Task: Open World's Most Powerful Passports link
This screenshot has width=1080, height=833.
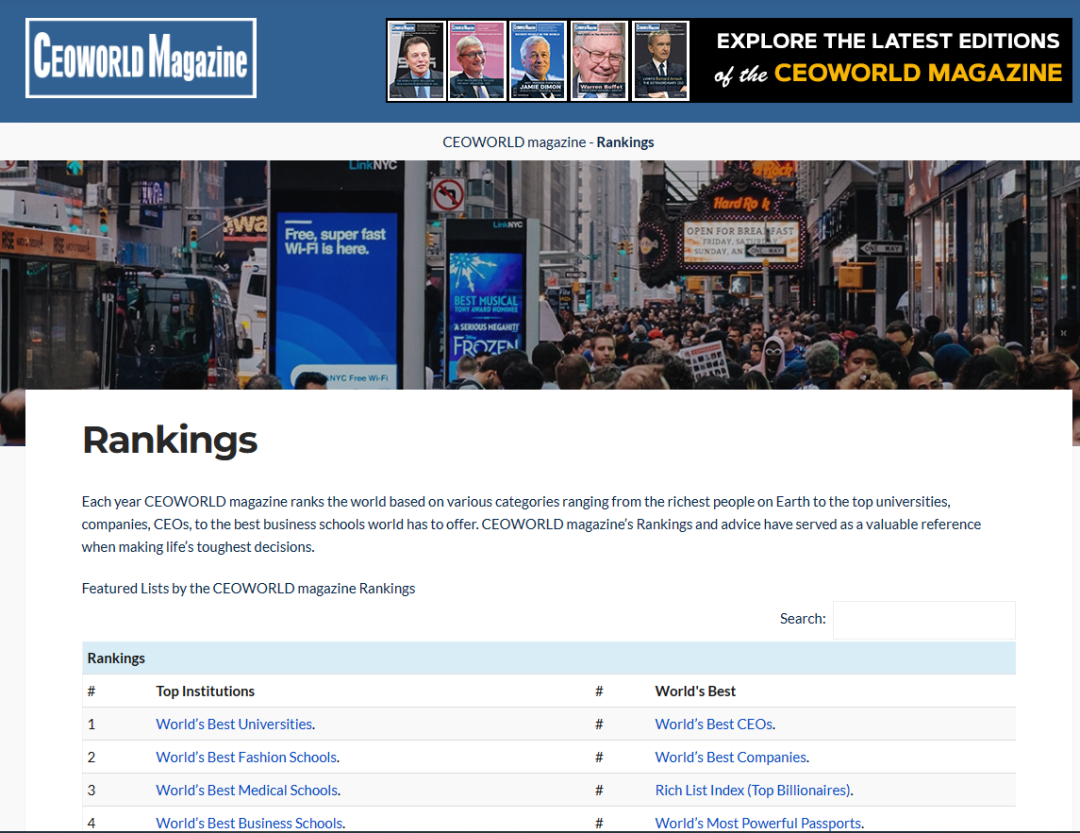Action: tap(757, 823)
